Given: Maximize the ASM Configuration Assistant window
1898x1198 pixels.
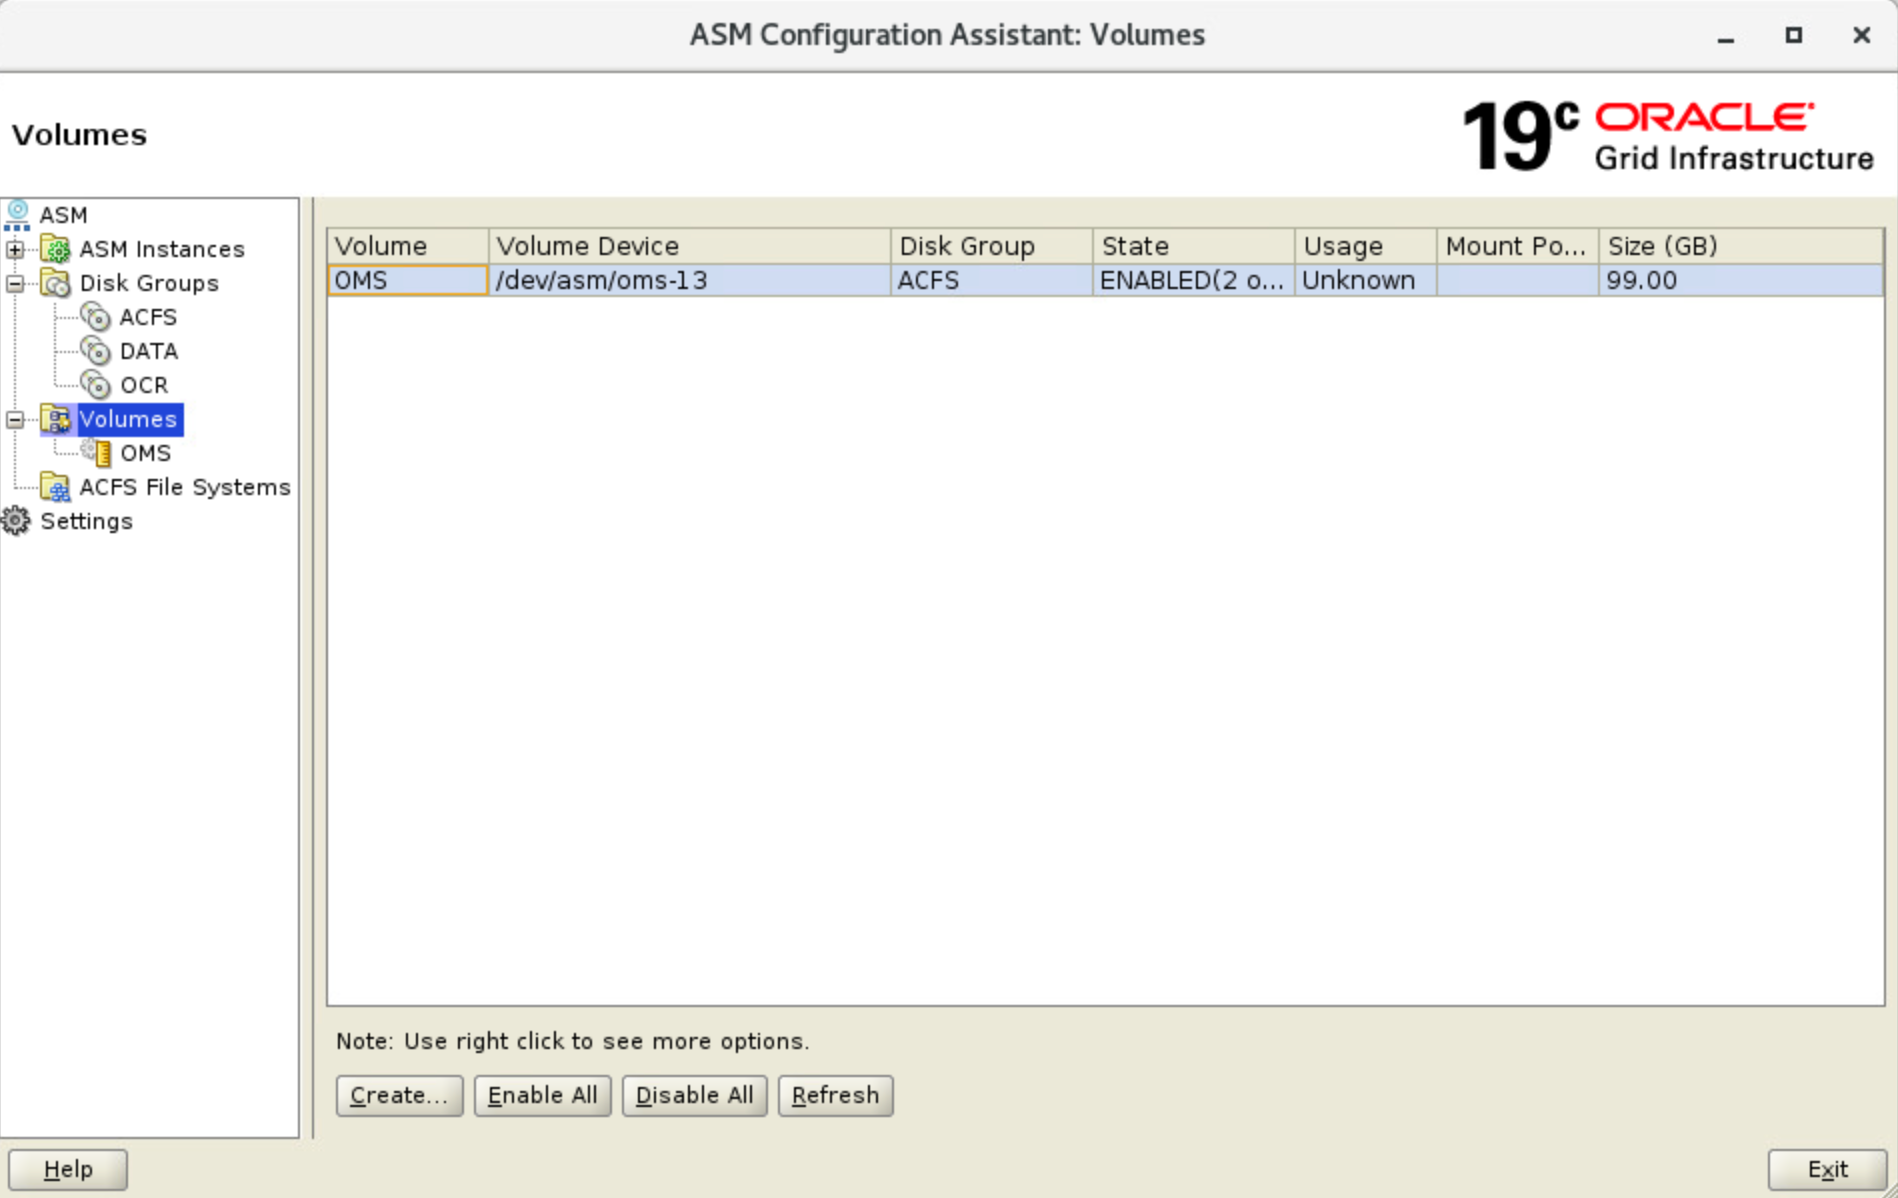Looking at the screenshot, I should pyautogui.click(x=1794, y=35).
